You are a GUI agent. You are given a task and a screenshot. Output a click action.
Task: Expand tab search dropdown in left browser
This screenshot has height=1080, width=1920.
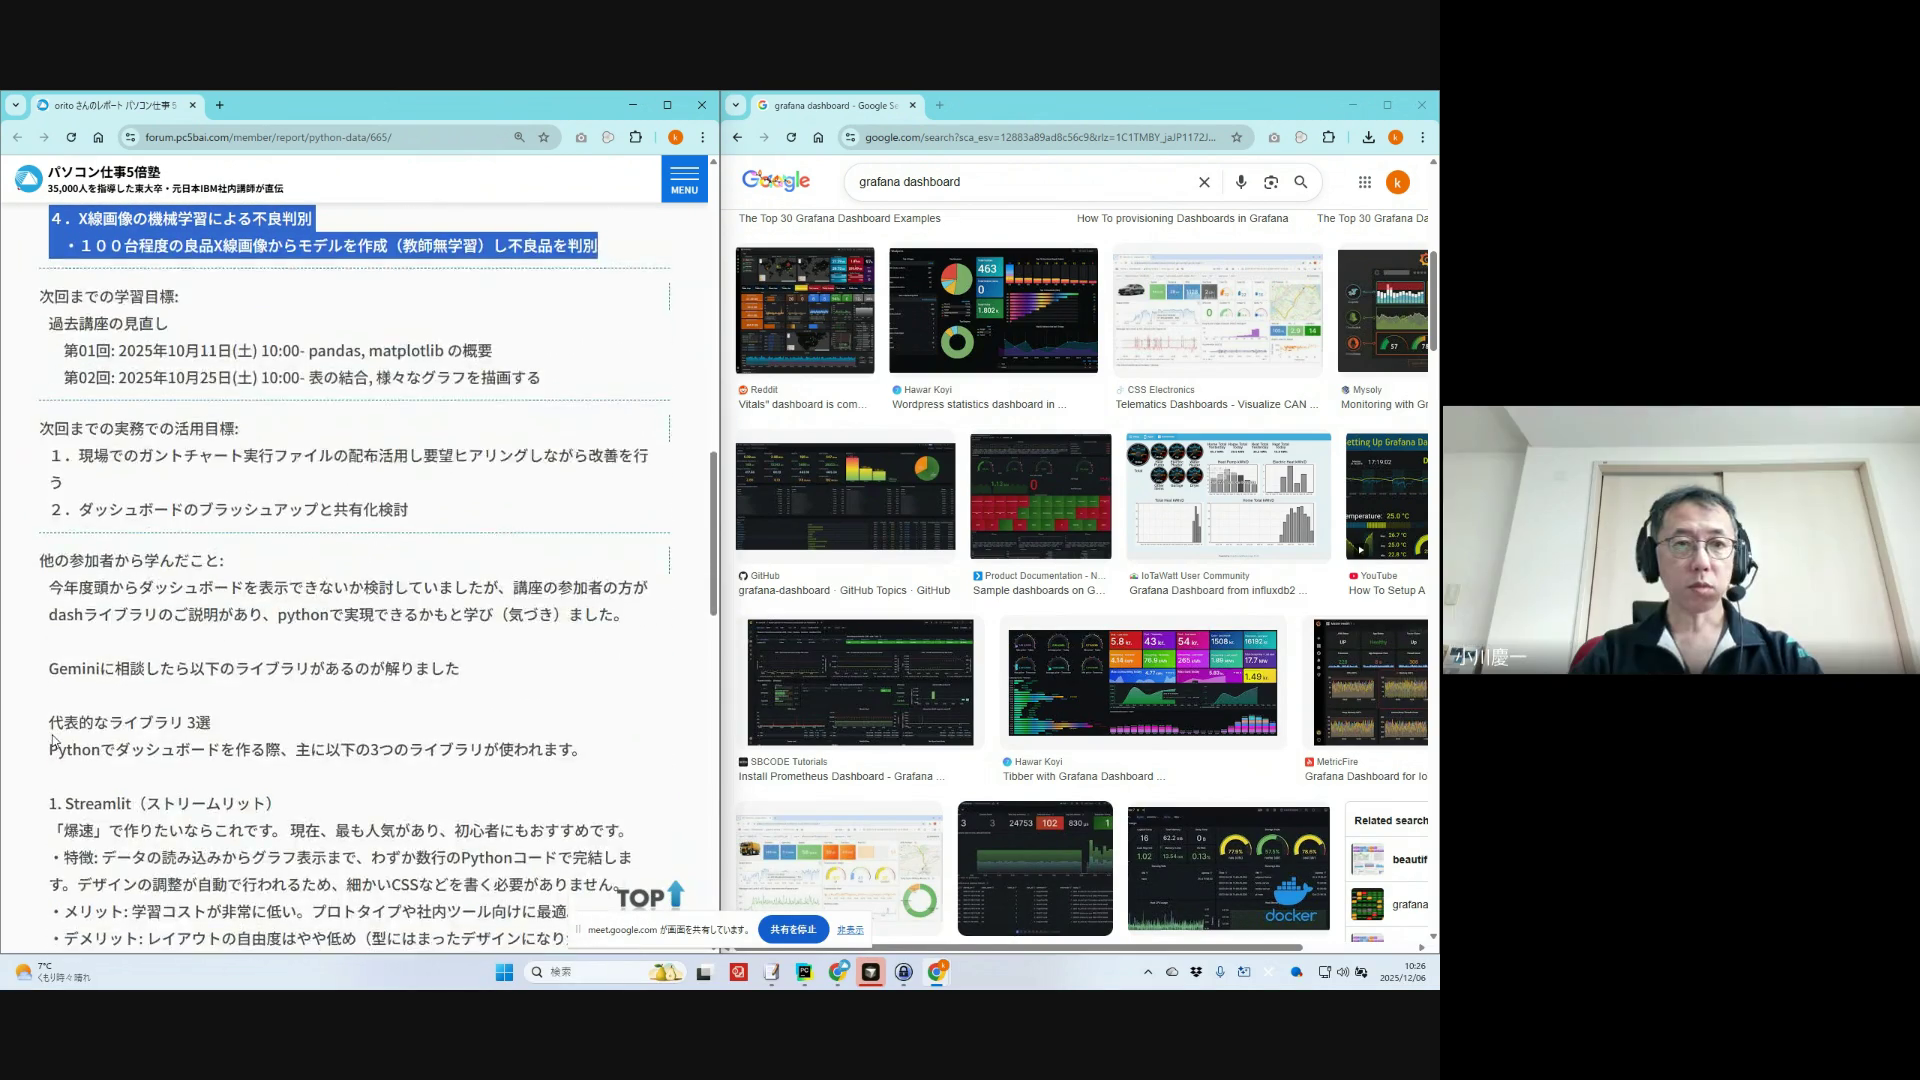[x=16, y=105]
